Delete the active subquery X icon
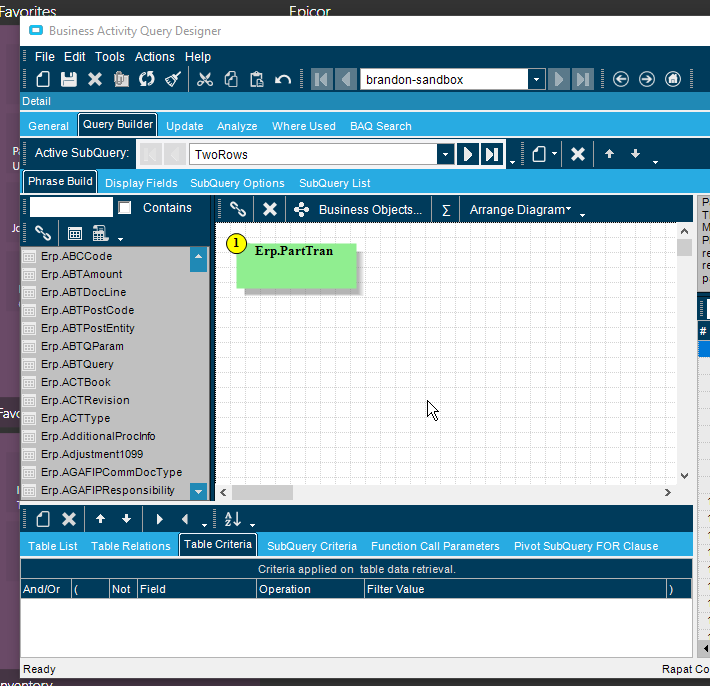This screenshot has height=686, width=710. click(578, 154)
